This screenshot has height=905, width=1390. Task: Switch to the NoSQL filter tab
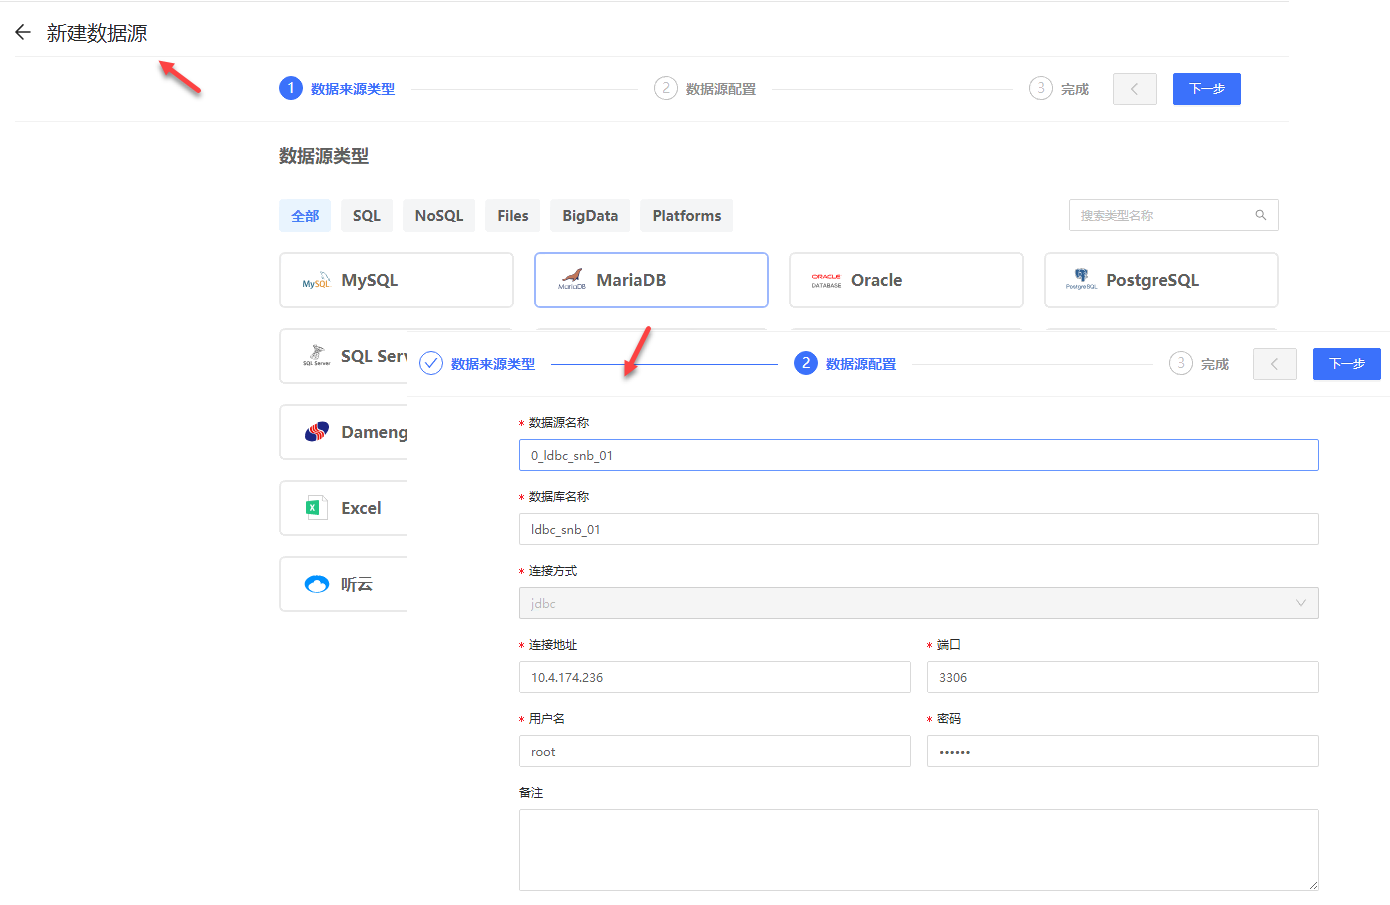point(439,216)
